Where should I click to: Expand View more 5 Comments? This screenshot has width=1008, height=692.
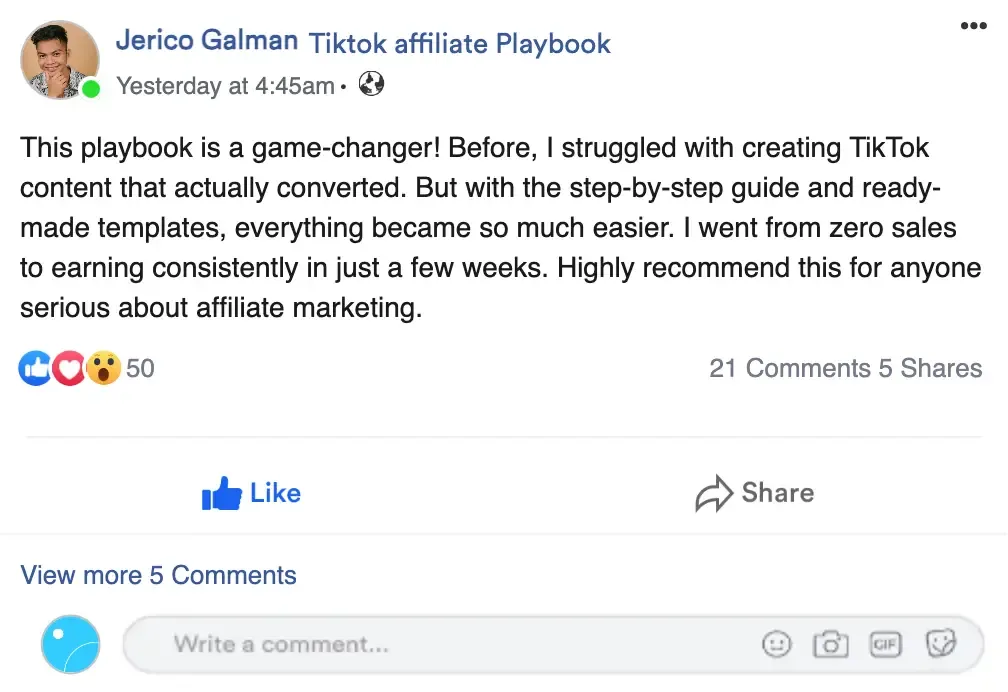coord(159,575)
